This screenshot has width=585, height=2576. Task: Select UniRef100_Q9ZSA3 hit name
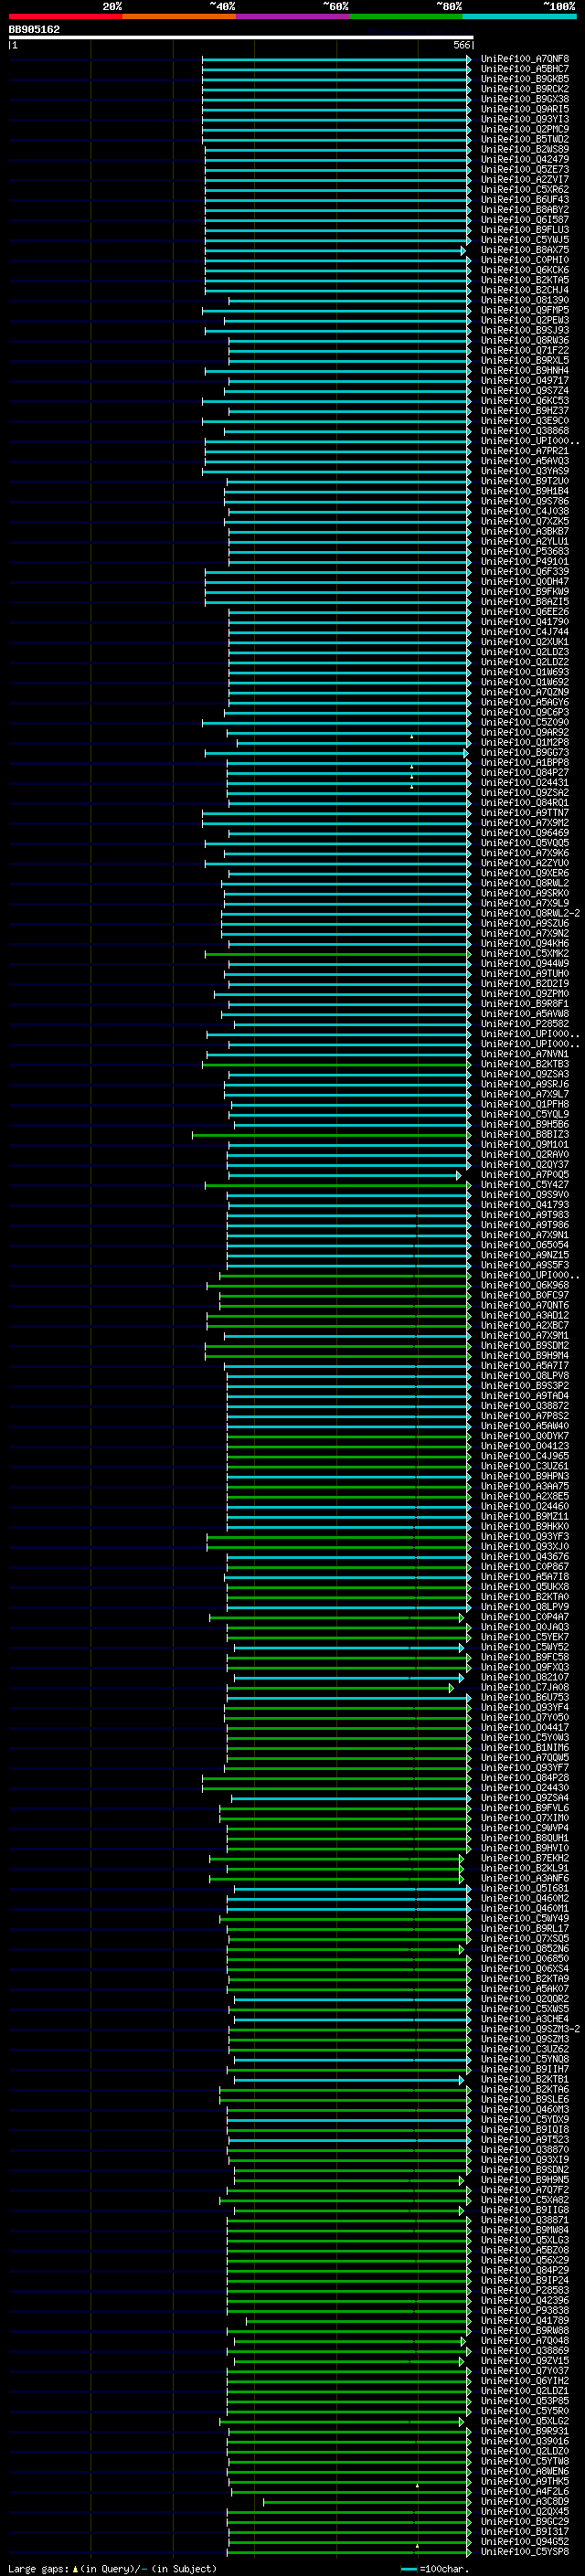tap(524, 1074)
